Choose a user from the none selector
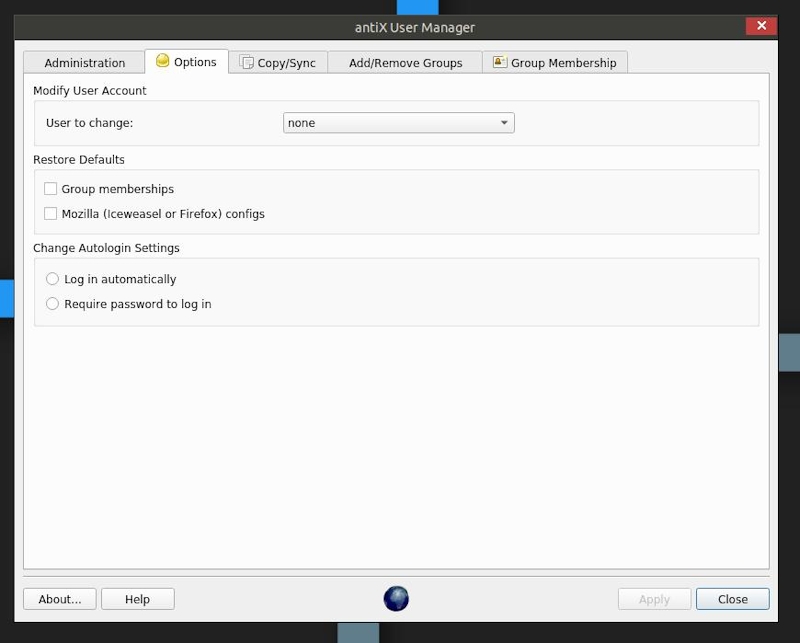The height and width of the screenshot is (643, 800). pos(398,122)
